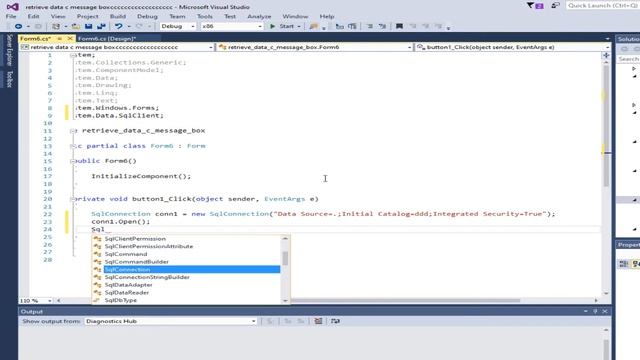Viewport: 640px width, 360px height.
Task: Choose SqlCommand from IntelliSense list
Action: pos(126,254)
